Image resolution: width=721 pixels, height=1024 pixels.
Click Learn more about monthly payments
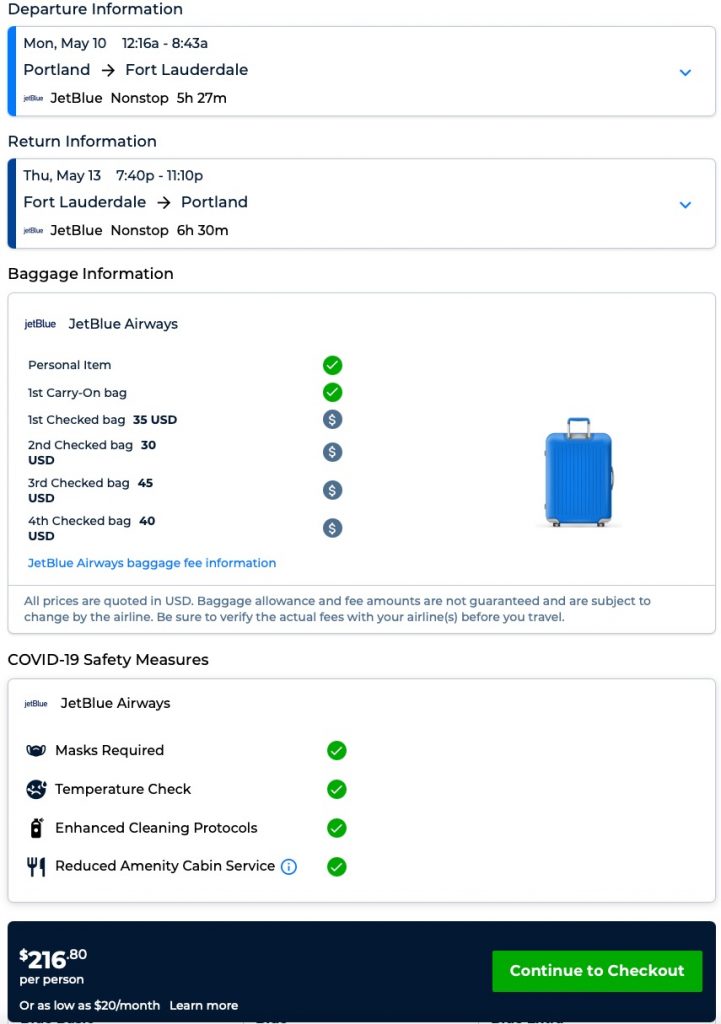(x=203, y=1005)
